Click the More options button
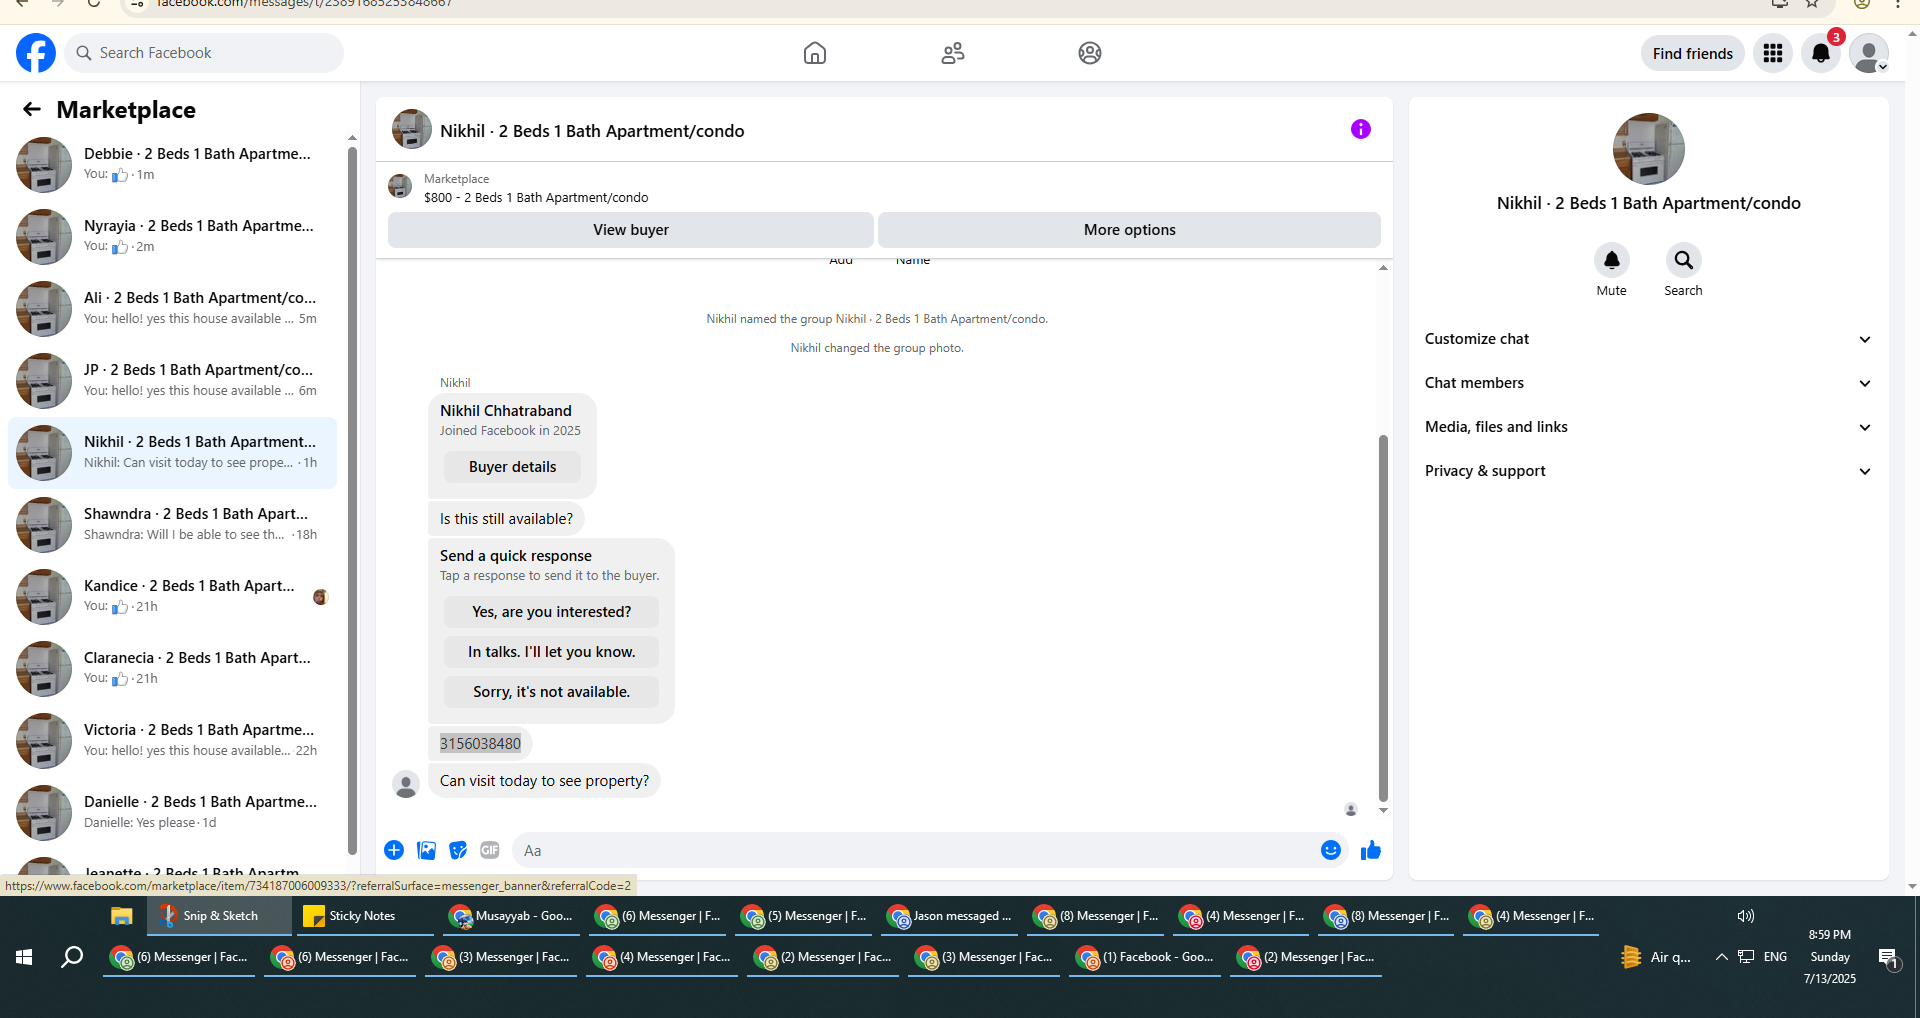This screenshot has width=1920, height=1018. coord(1130,230)
